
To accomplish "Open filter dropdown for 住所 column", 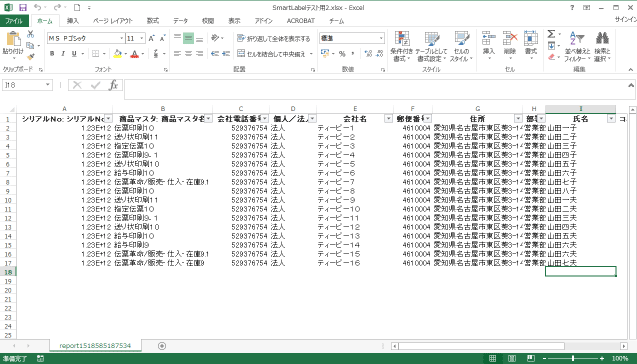I will (x=518, y=119).
